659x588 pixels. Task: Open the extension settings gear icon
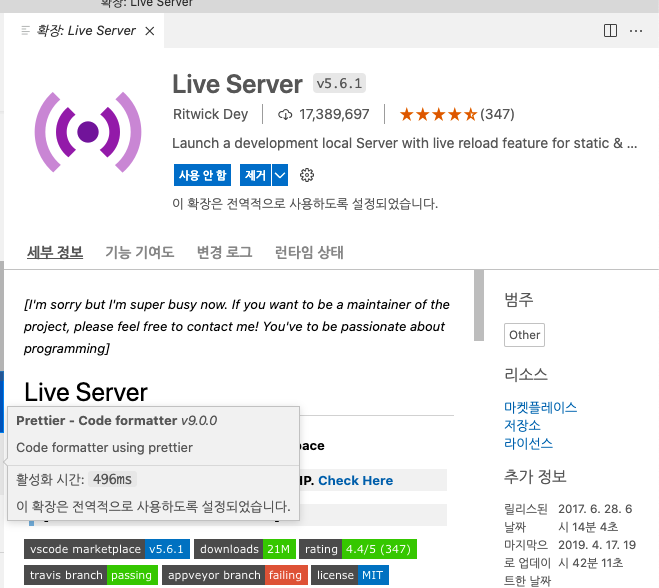307,175
